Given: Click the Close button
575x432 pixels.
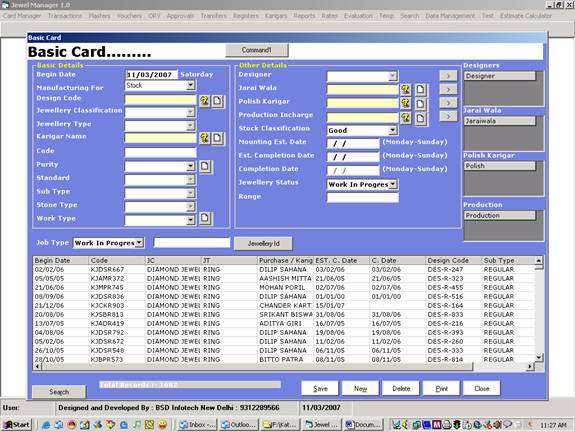Looking at the screenshot, I should point(481,388).
